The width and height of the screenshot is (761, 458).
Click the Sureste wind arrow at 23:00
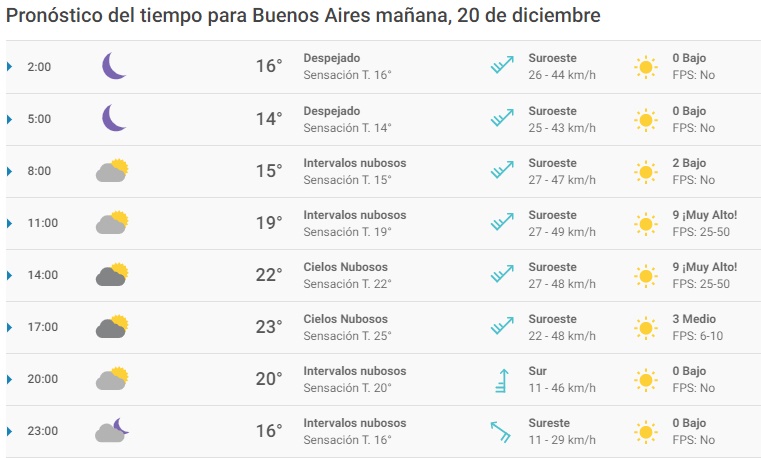tap(501, 431)
